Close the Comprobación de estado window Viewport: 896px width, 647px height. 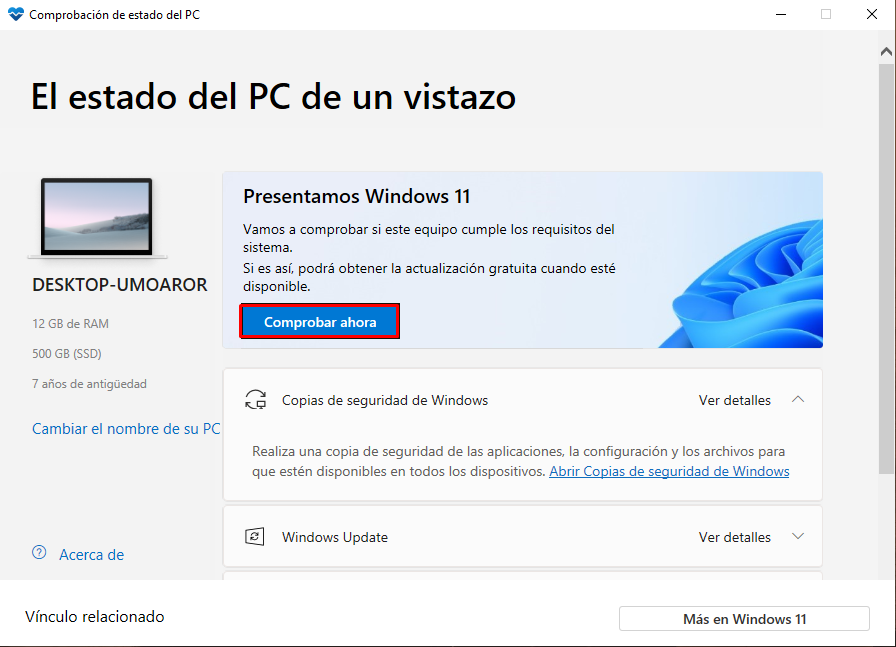point(871,14)
